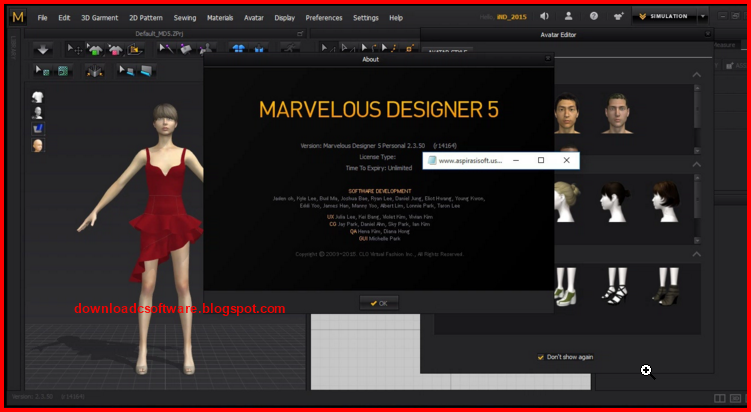Click the green texture select tool icon
This screenshot has width=751, height=412.
[x=43, y=71]
